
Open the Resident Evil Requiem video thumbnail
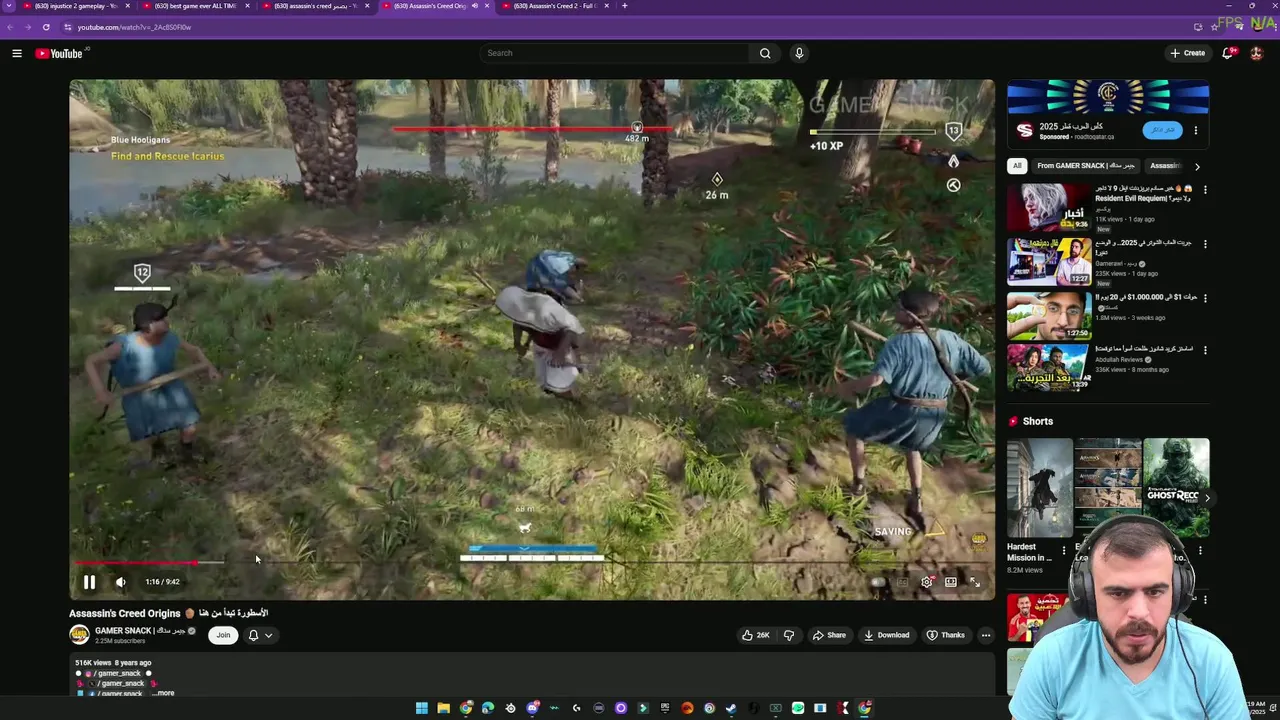pyautogui.click(x=1049, y=207)
